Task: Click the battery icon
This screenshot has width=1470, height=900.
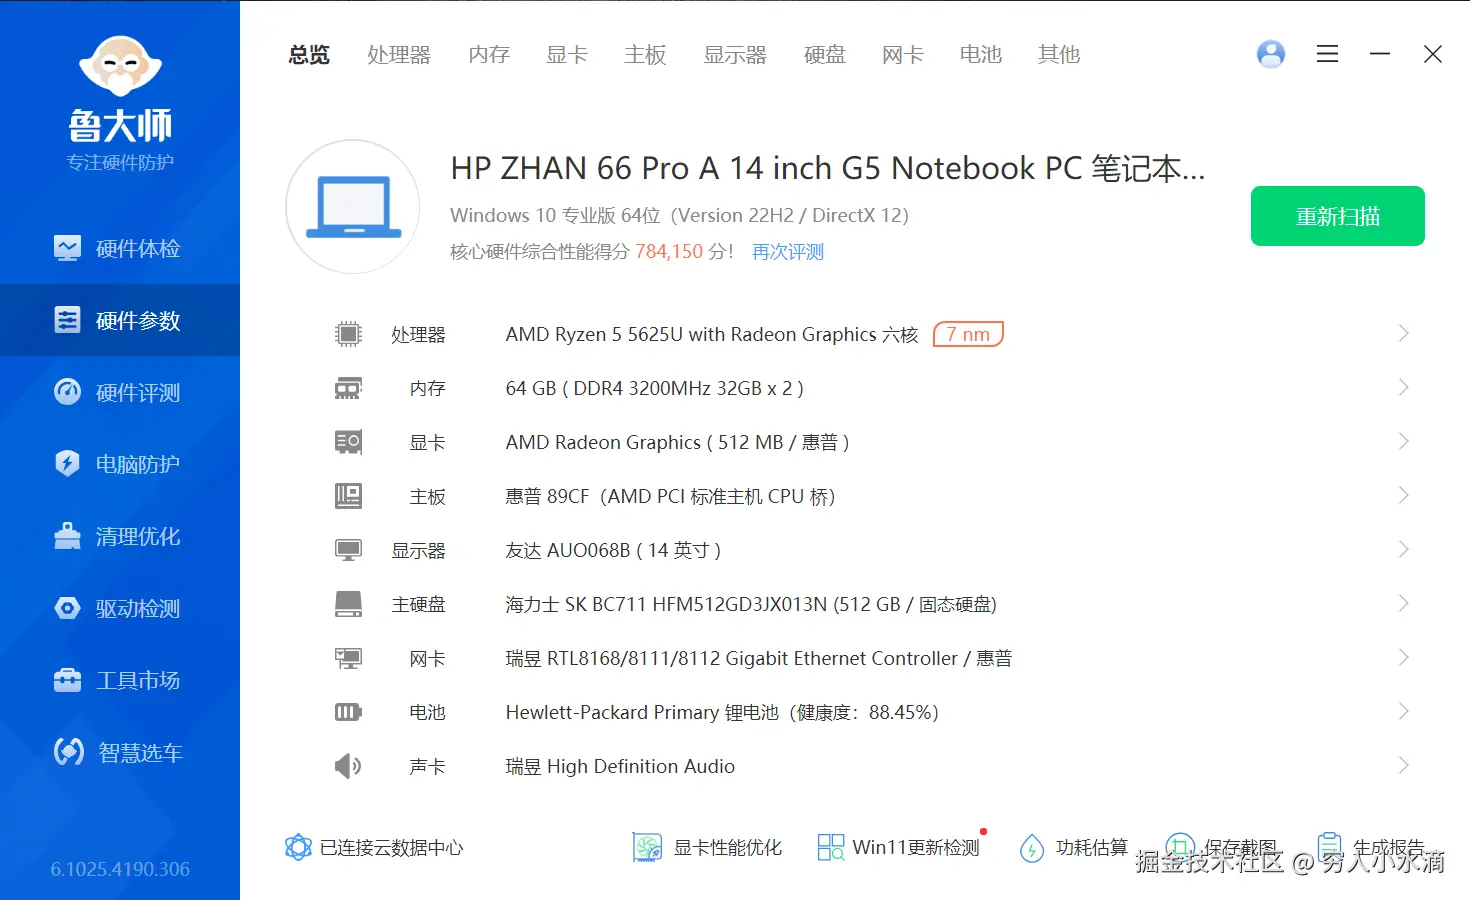Action: click(x=348, y=712)
